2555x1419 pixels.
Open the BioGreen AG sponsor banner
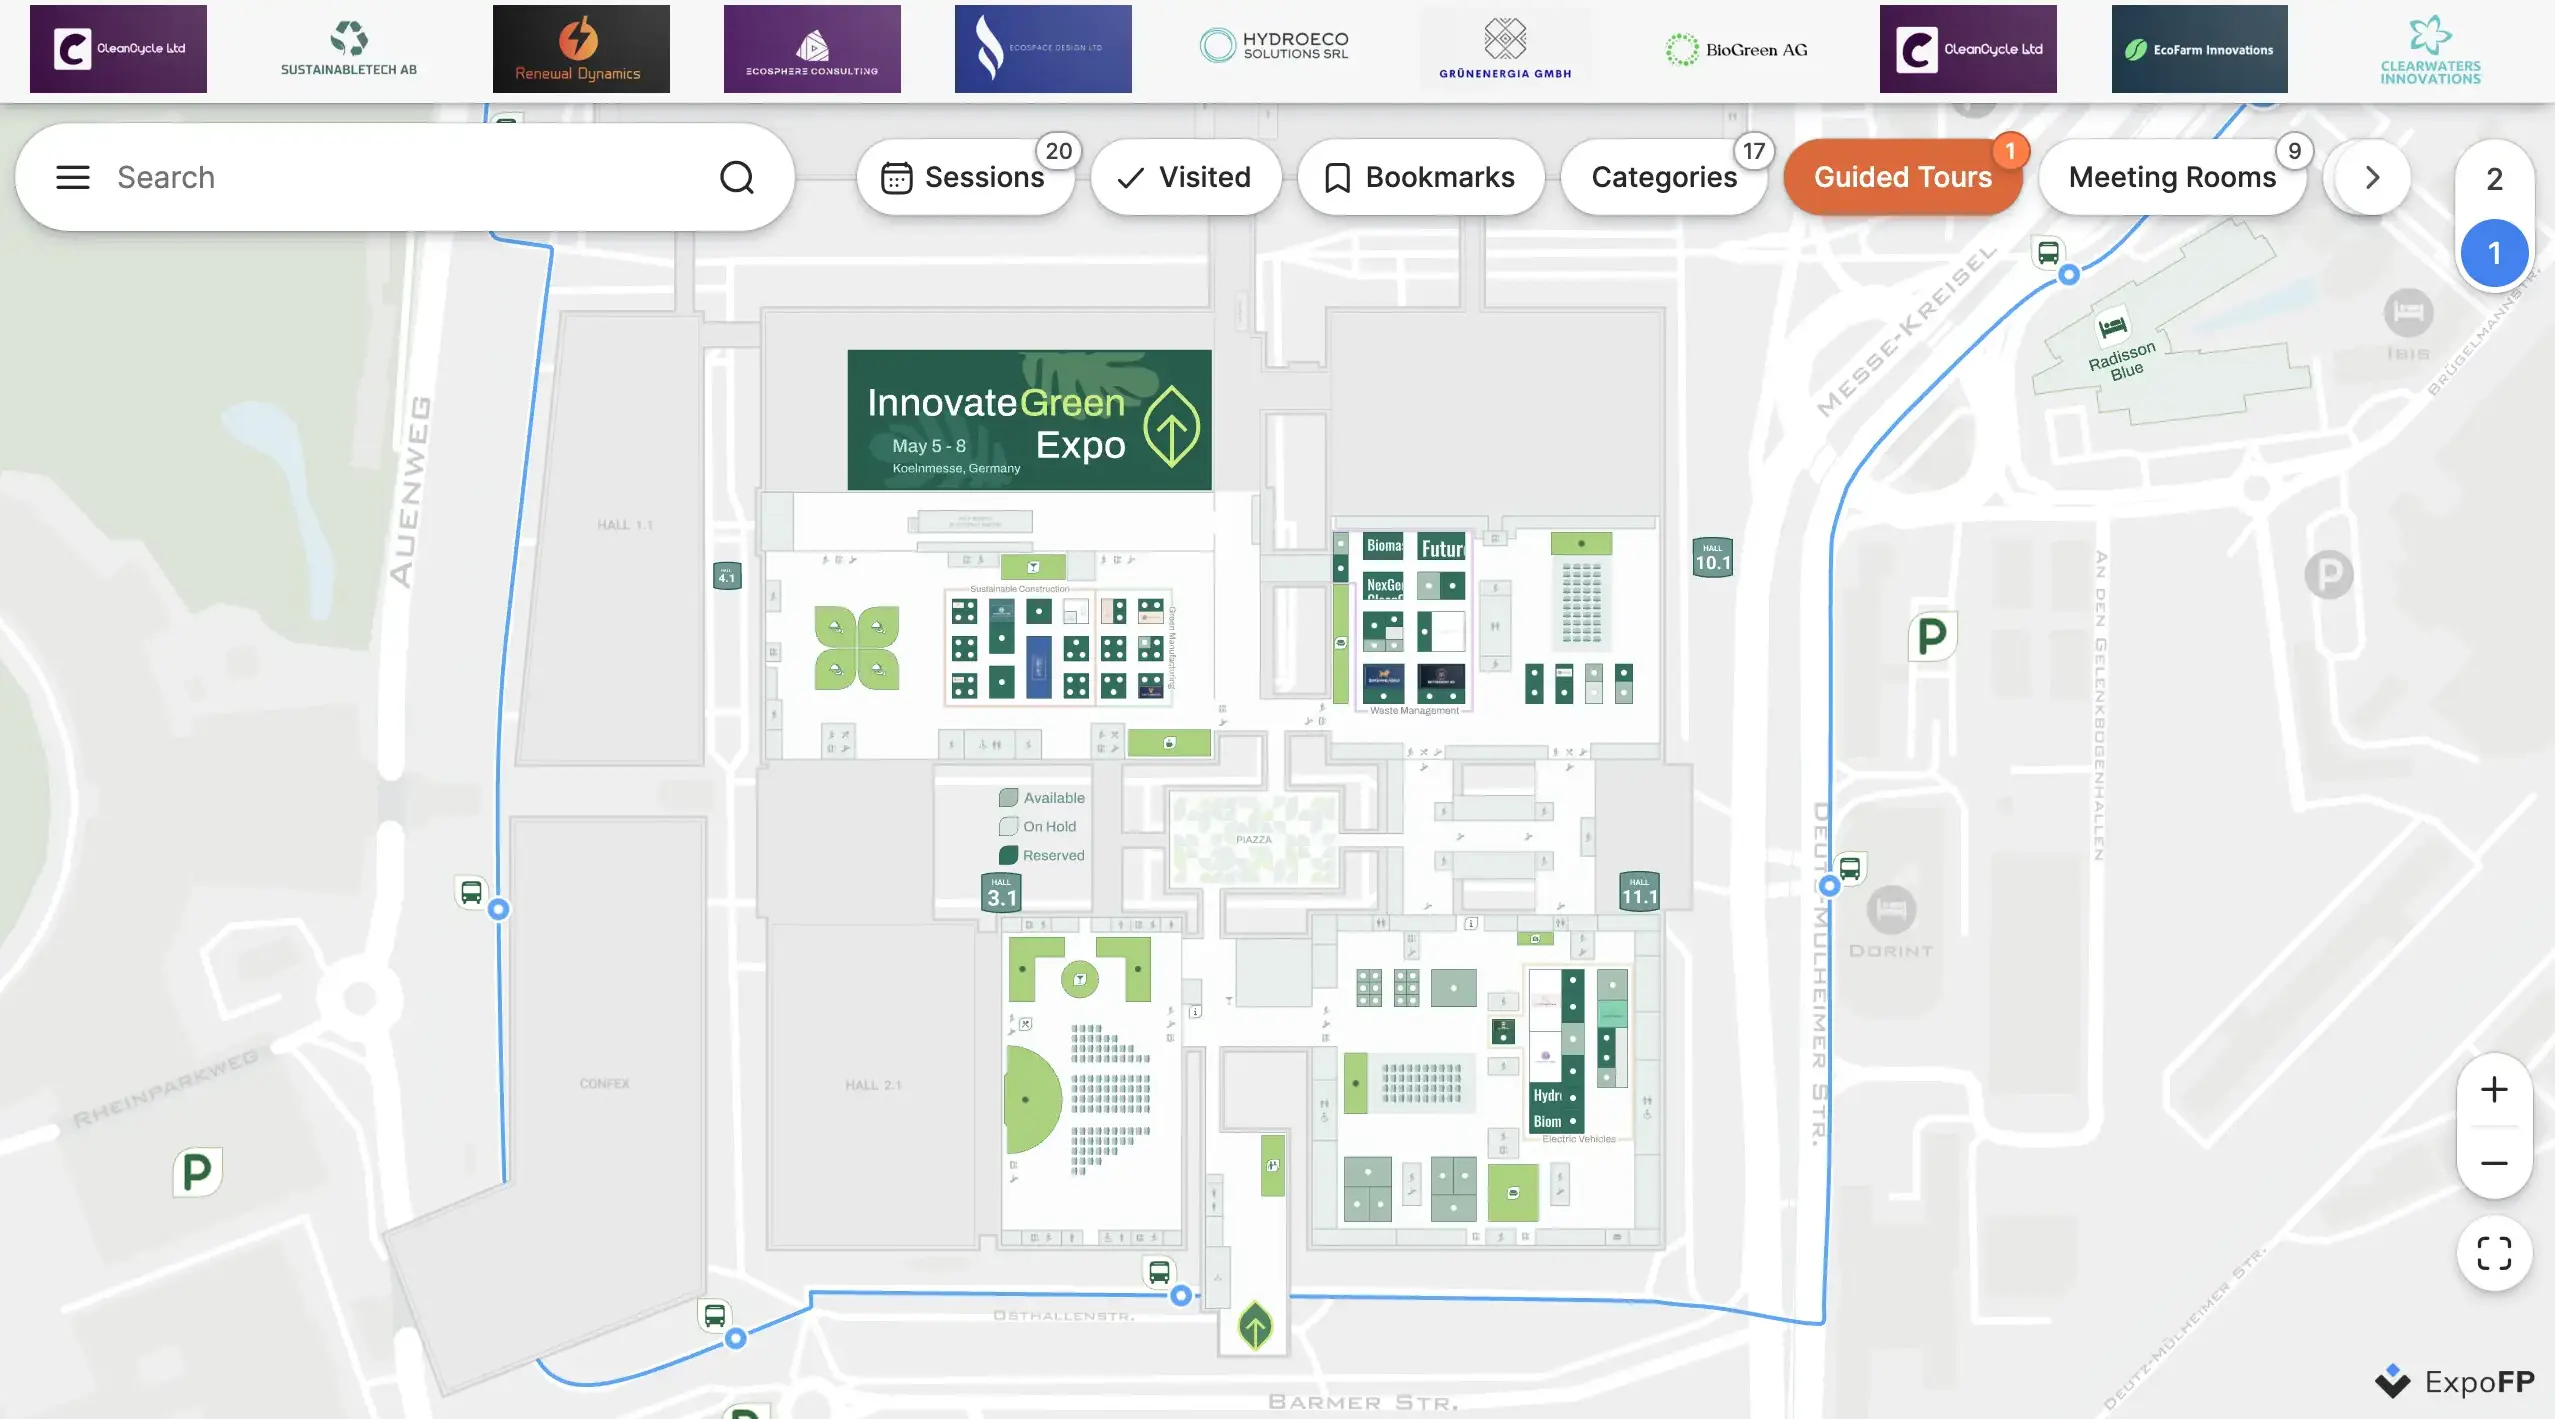[x=1736, y=49]
